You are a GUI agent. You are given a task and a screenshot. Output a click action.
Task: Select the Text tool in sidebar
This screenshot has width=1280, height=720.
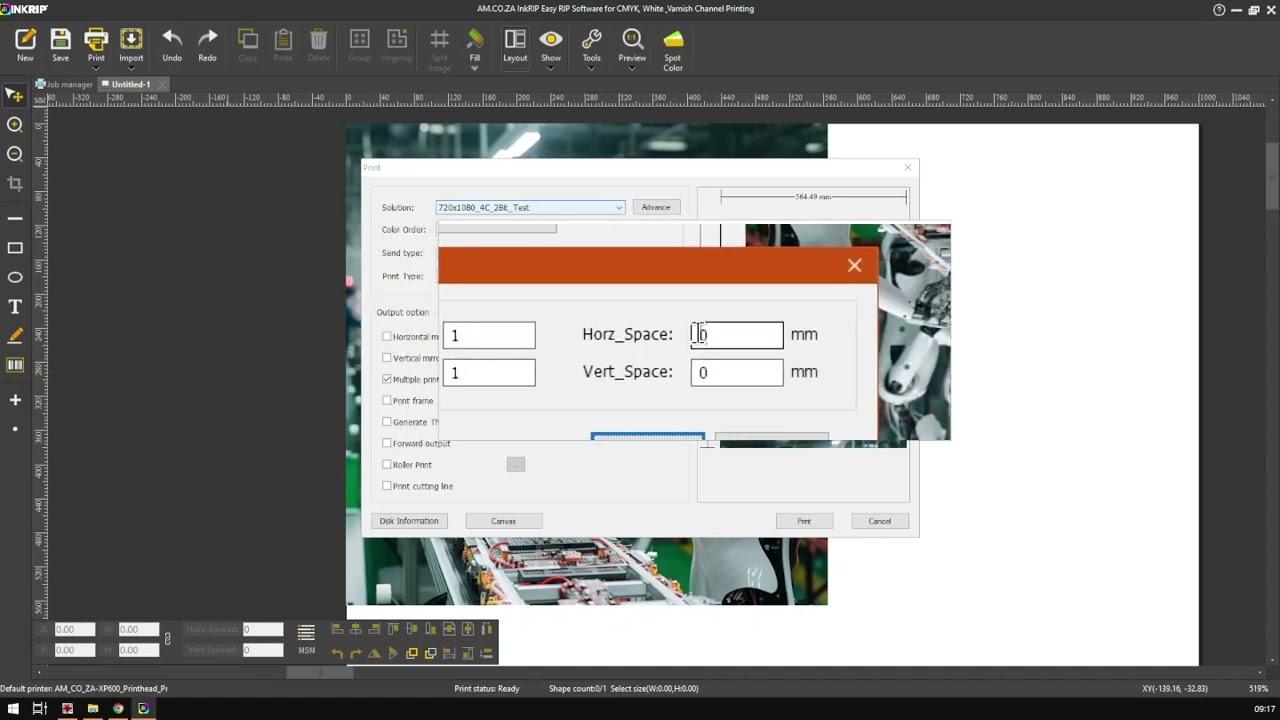pyautogui.click(x=15, y=306)
